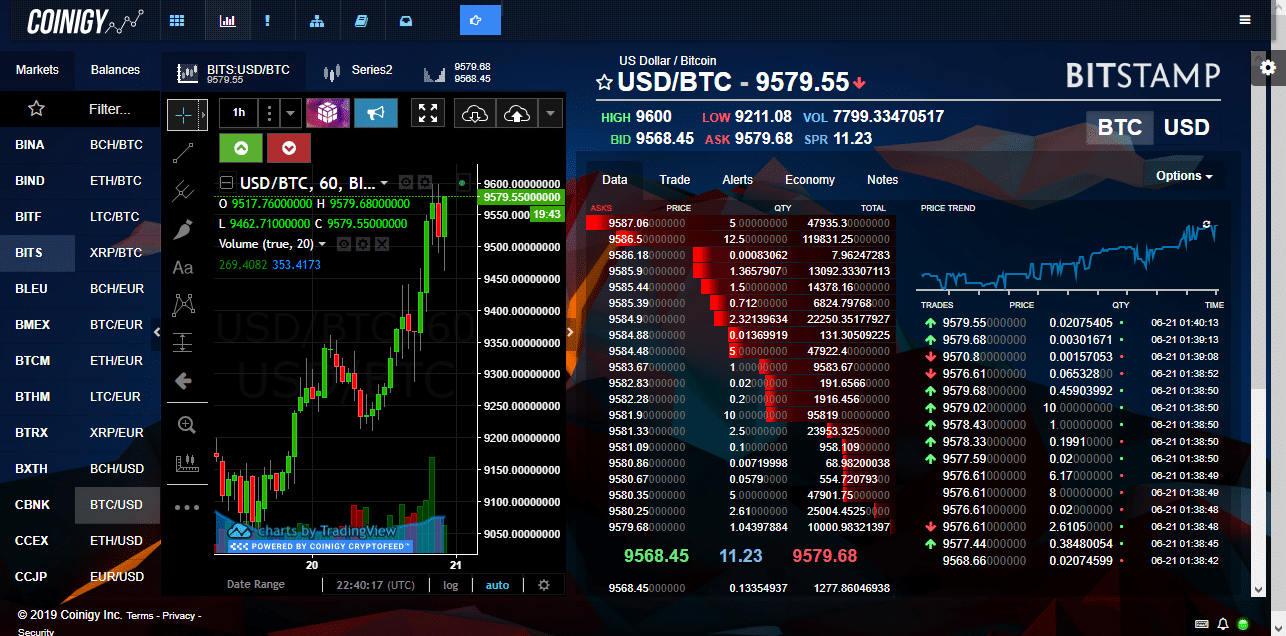Open the Privacy link in the footer
This screenshot has width=1286, height=636.
click(179, 616)
